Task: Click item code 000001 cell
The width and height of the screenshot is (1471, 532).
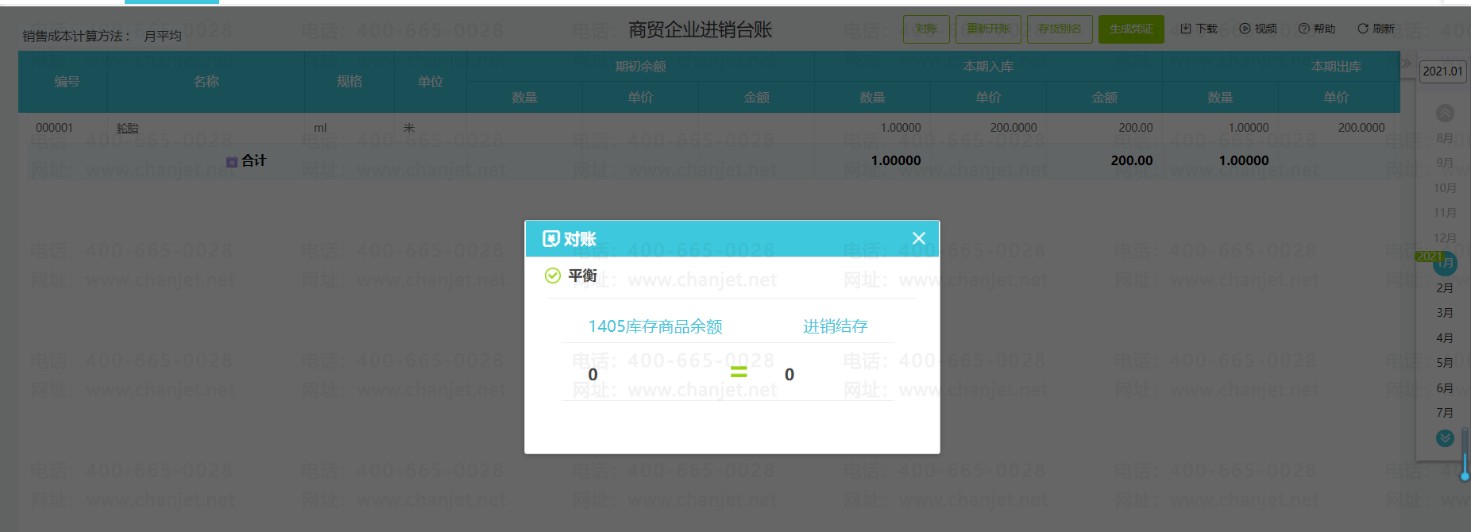Action: point(54,128)
